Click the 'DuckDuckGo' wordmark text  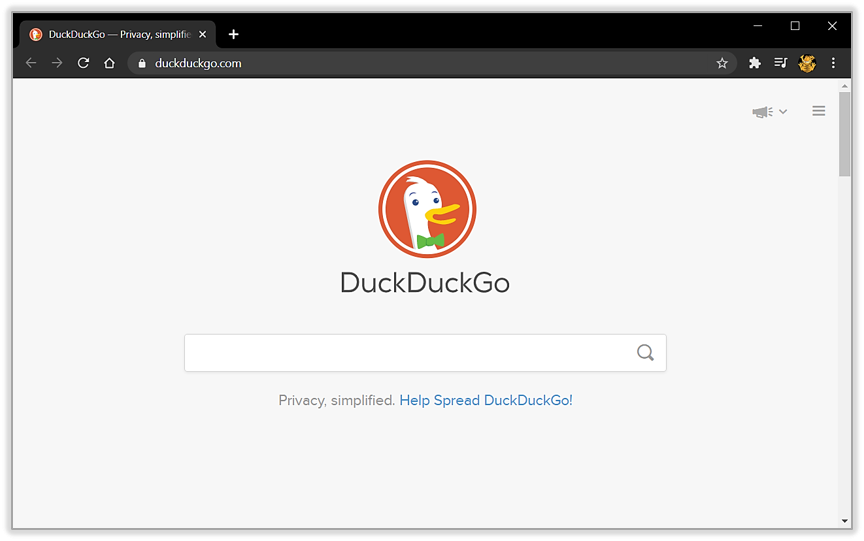pyautogui.click(x=425, y=282)
